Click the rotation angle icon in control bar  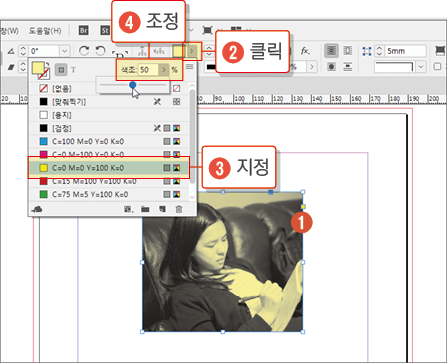pos(11,51)
